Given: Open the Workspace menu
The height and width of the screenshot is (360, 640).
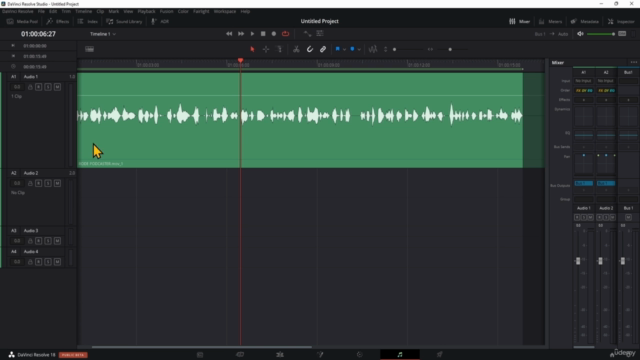Looking at the screenshot, I should point(225,11).
